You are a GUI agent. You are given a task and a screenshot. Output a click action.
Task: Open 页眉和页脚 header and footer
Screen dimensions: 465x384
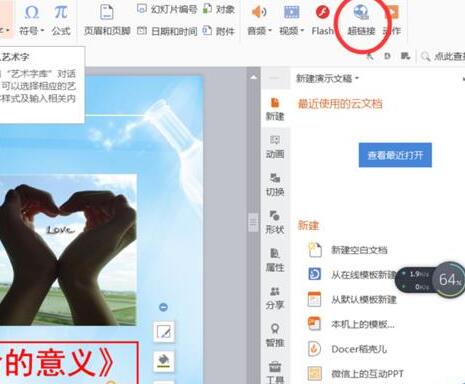pos(107,20)
